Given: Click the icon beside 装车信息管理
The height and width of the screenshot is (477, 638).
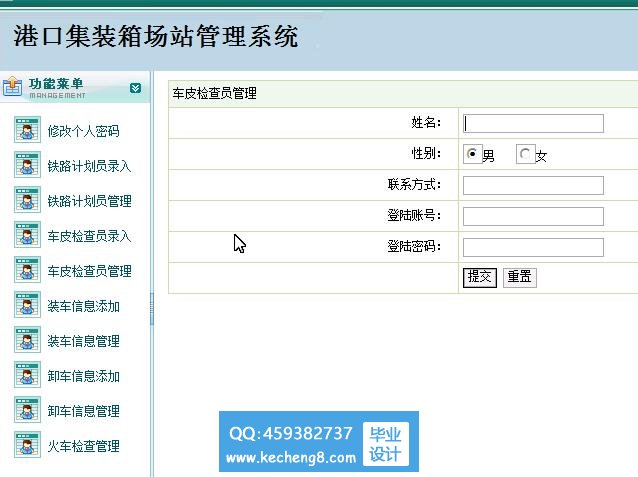Looking at the screenshot, I should tap(27, 340).
